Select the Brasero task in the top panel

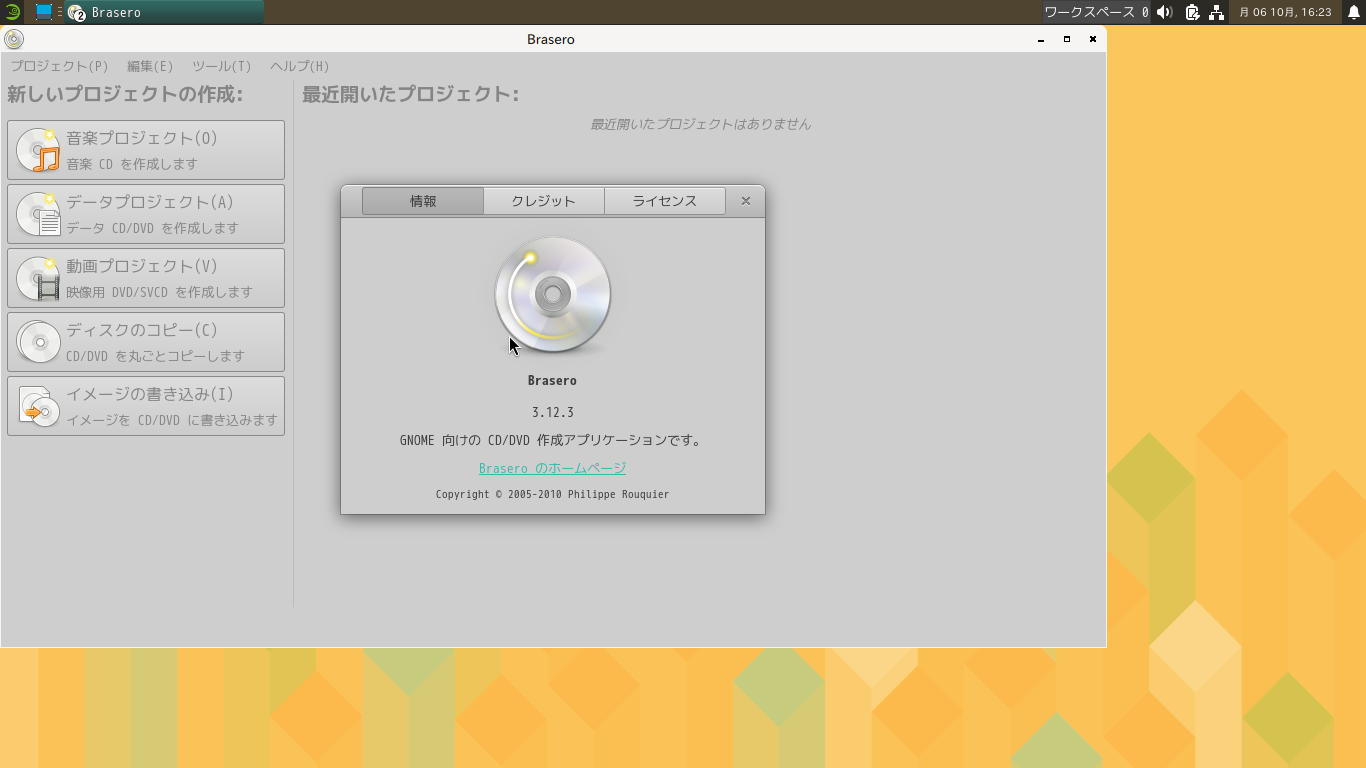pyautogui.click(x=164, y=12)
